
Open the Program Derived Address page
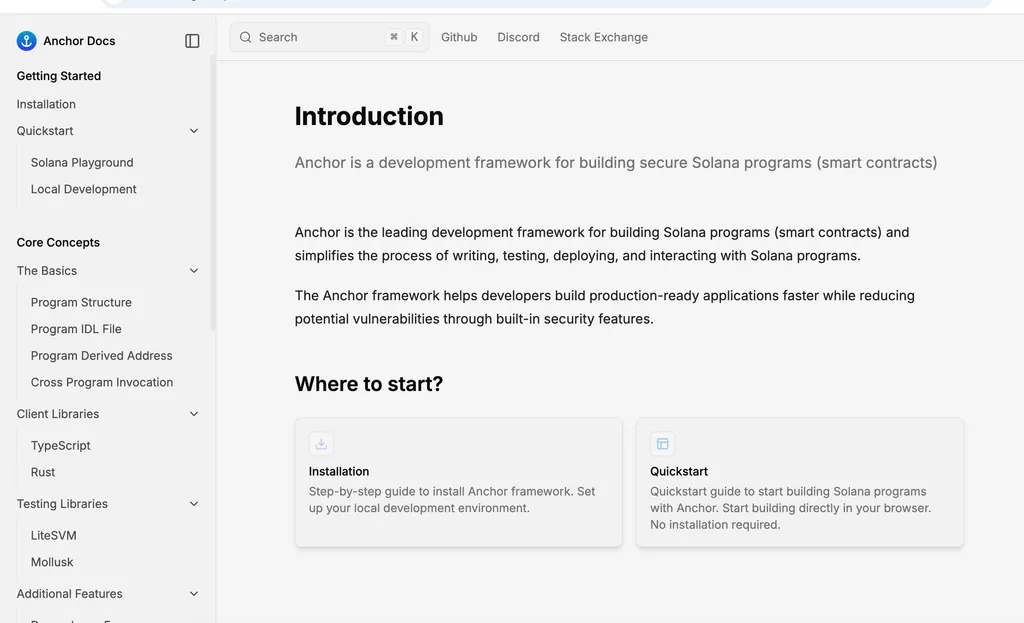(101, 356)
